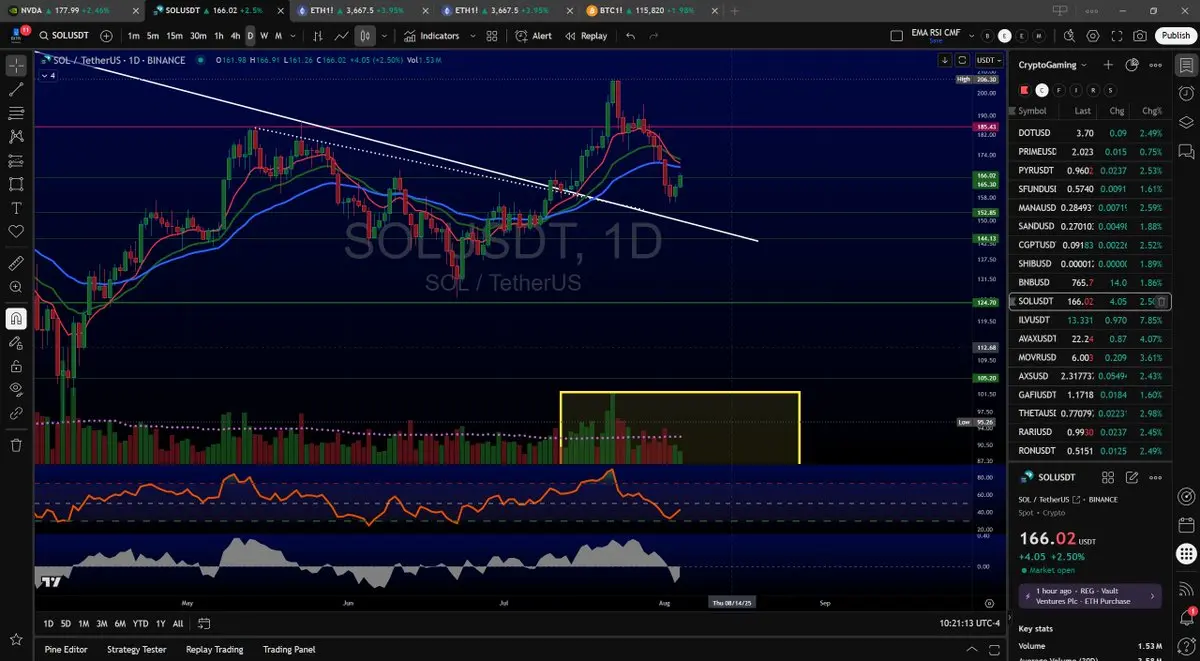
Task: Open quick search magnifier icon
Action: point(1069,36)
